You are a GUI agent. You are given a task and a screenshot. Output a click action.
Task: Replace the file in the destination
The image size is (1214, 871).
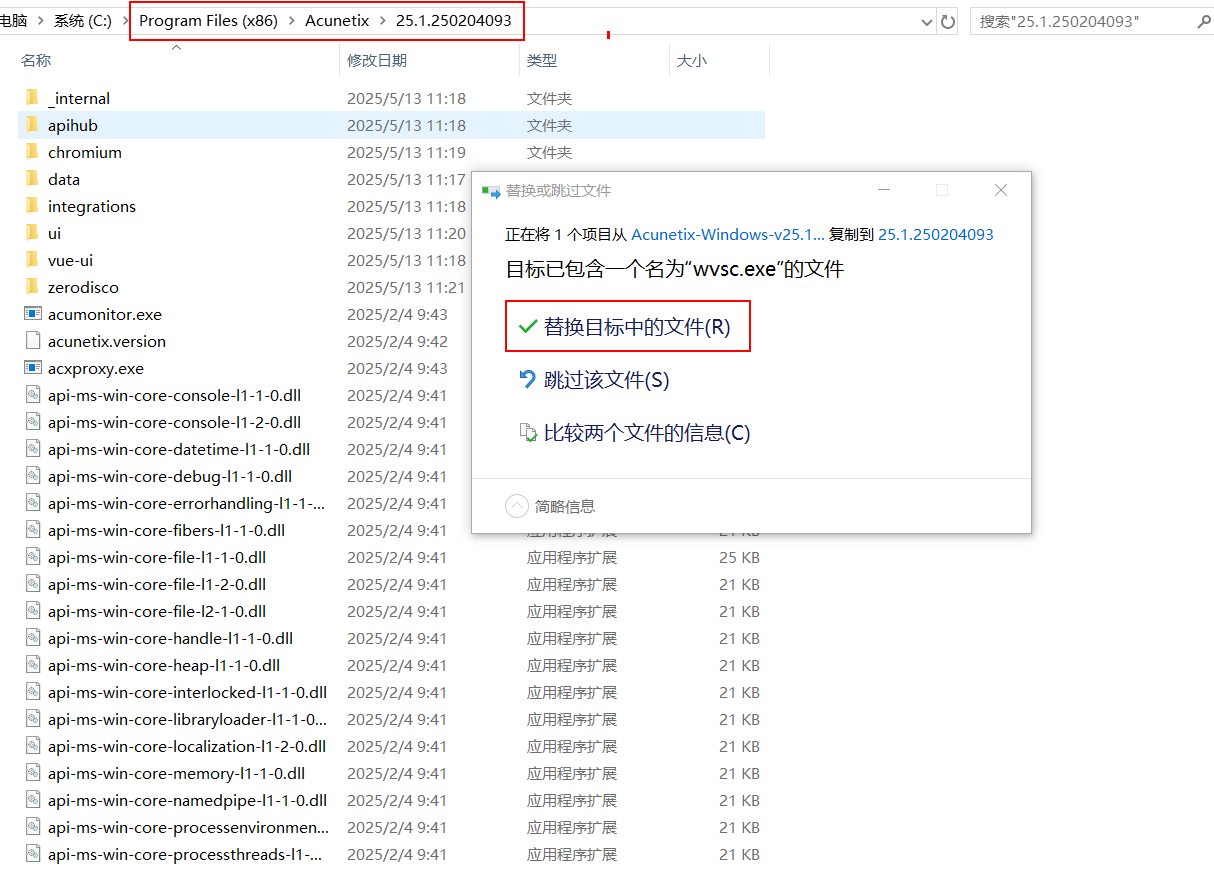628,327
